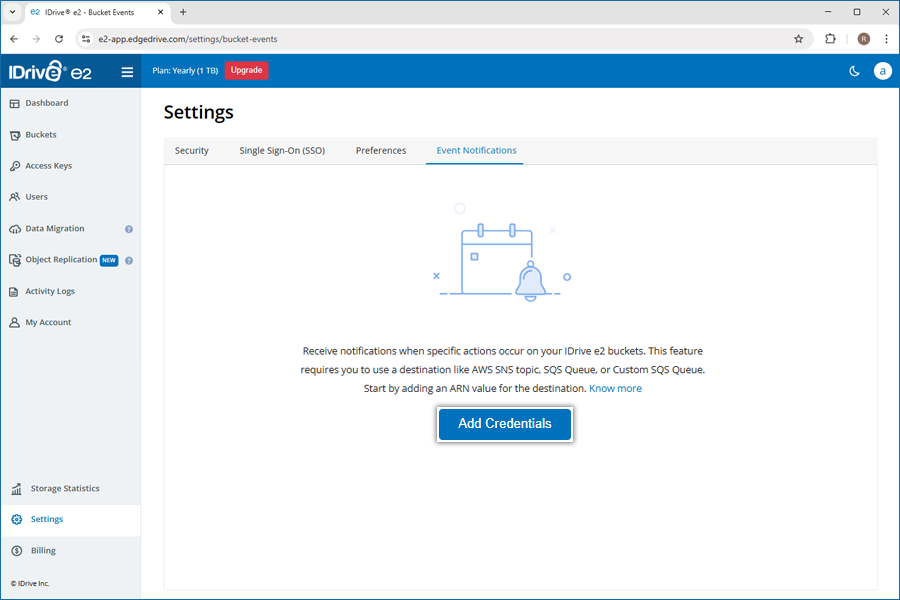Click the Storage Statistics chart icon
900x600 pixels.
coord(17,489)
